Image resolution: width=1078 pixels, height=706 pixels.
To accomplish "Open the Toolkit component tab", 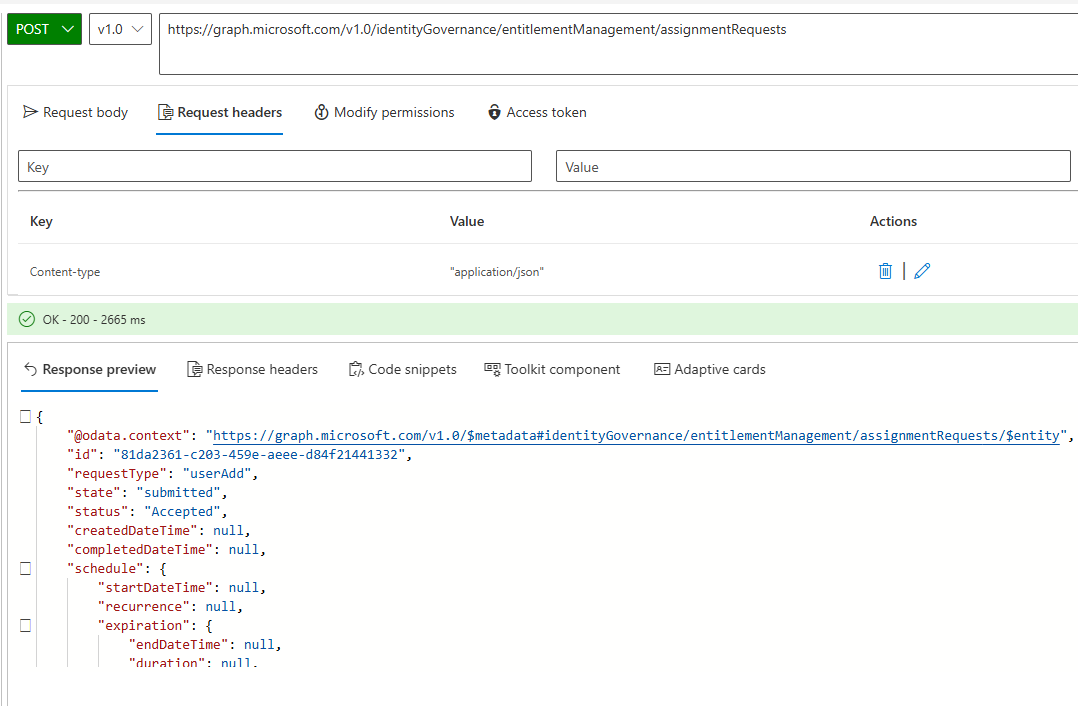I will (x=552, y=369).
